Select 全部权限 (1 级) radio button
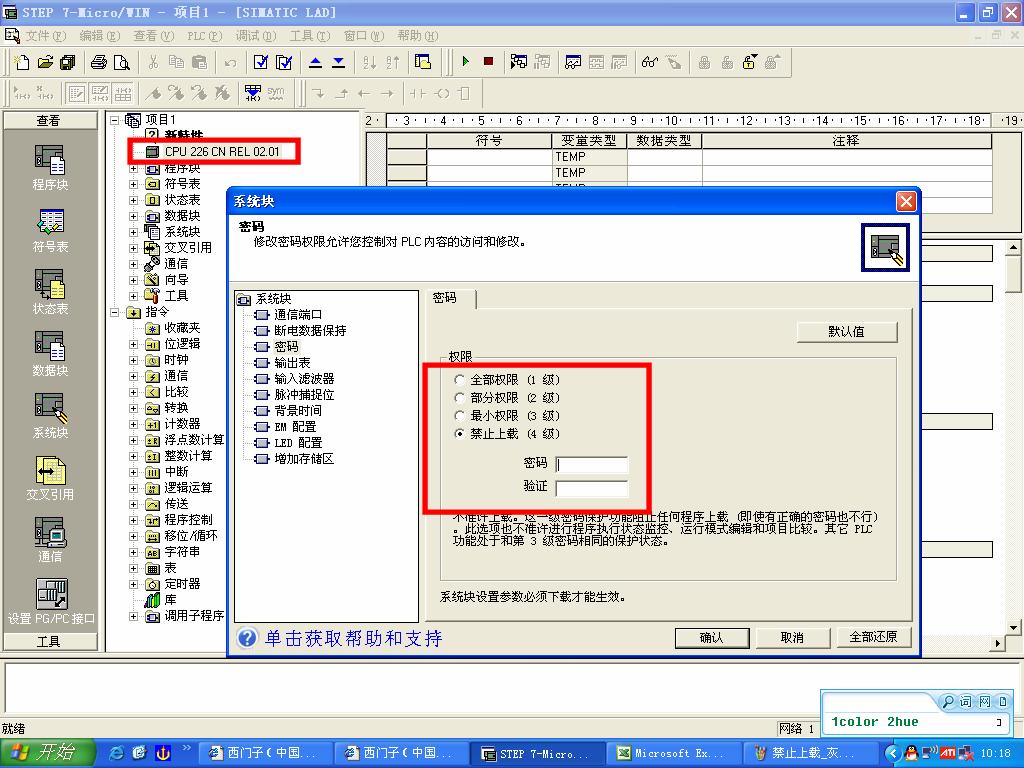This screenshot has height=768, width=1024. pyautogui.click(x=460, y=379)
